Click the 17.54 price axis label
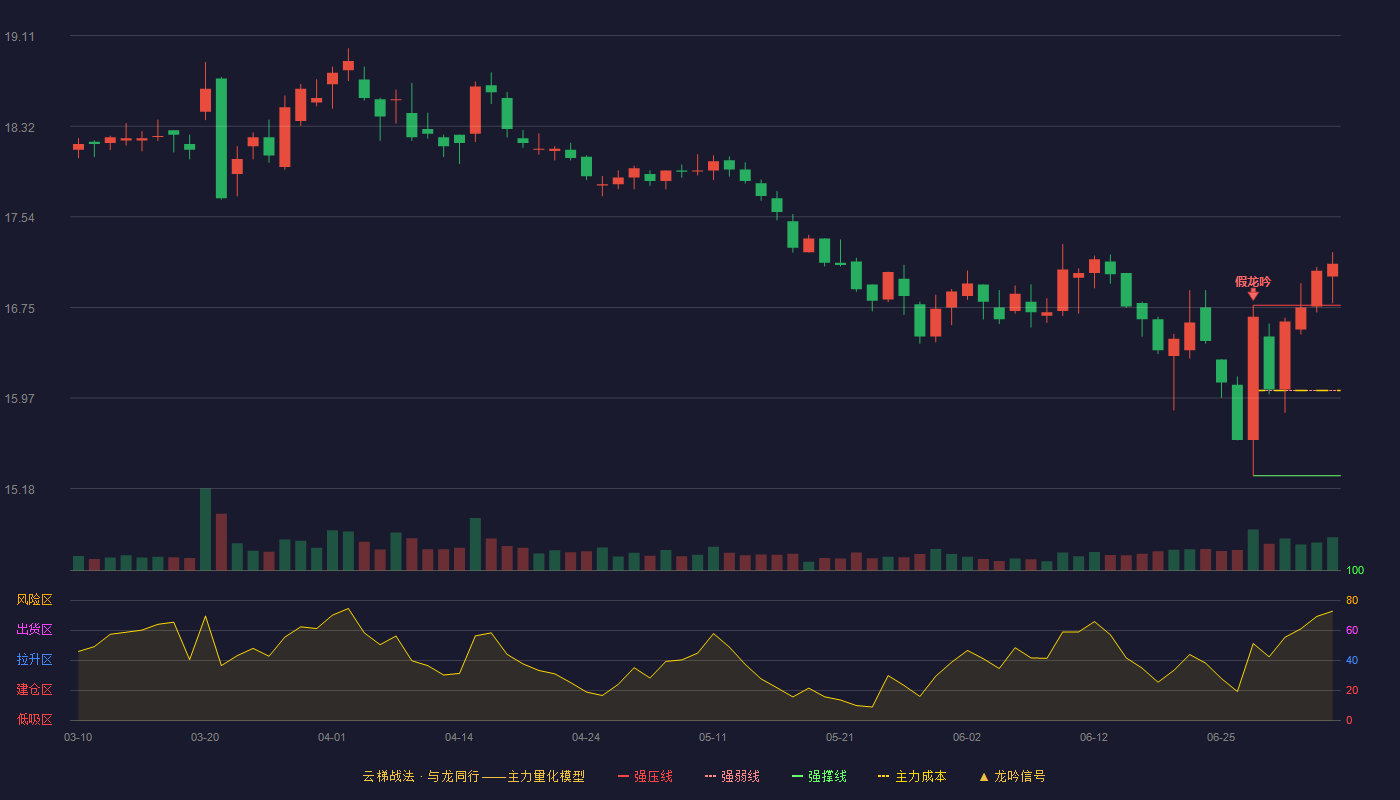The image size is (1400, 800). tap(19, 218)
